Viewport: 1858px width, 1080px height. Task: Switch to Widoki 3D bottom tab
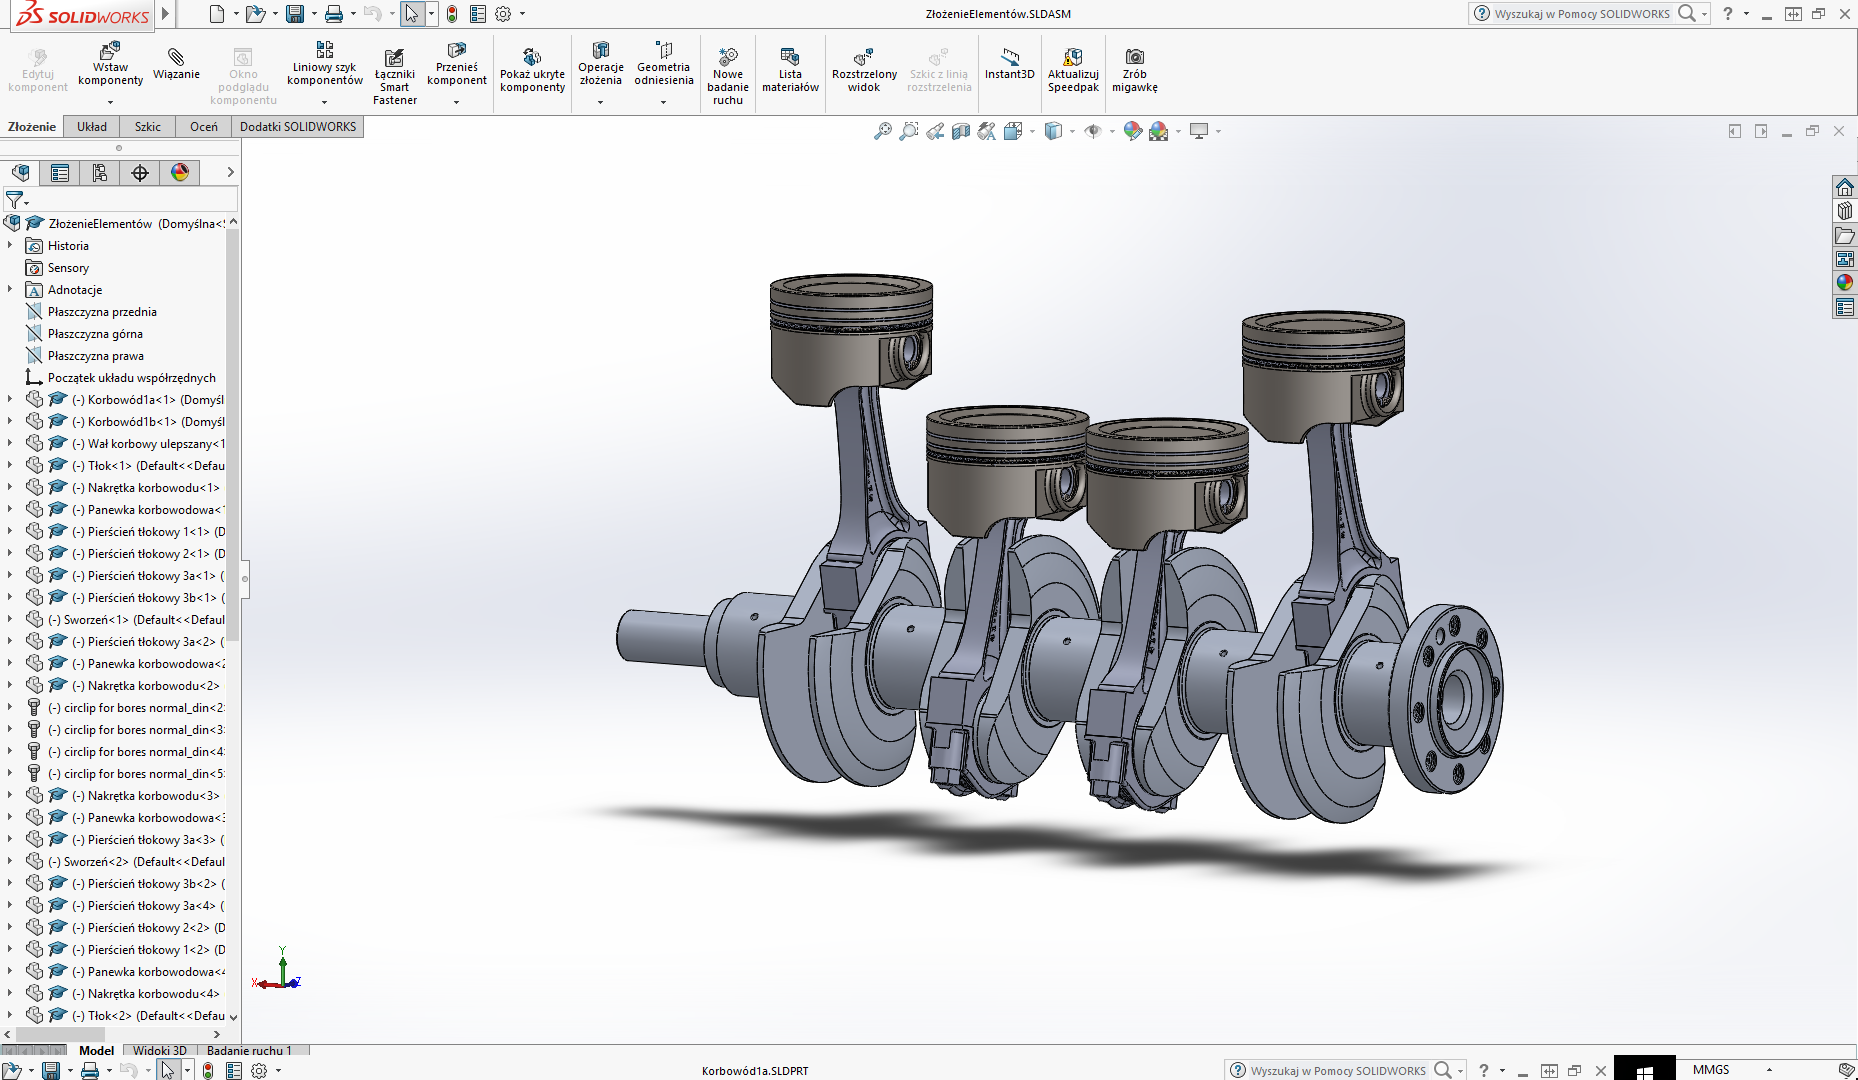160,1050
